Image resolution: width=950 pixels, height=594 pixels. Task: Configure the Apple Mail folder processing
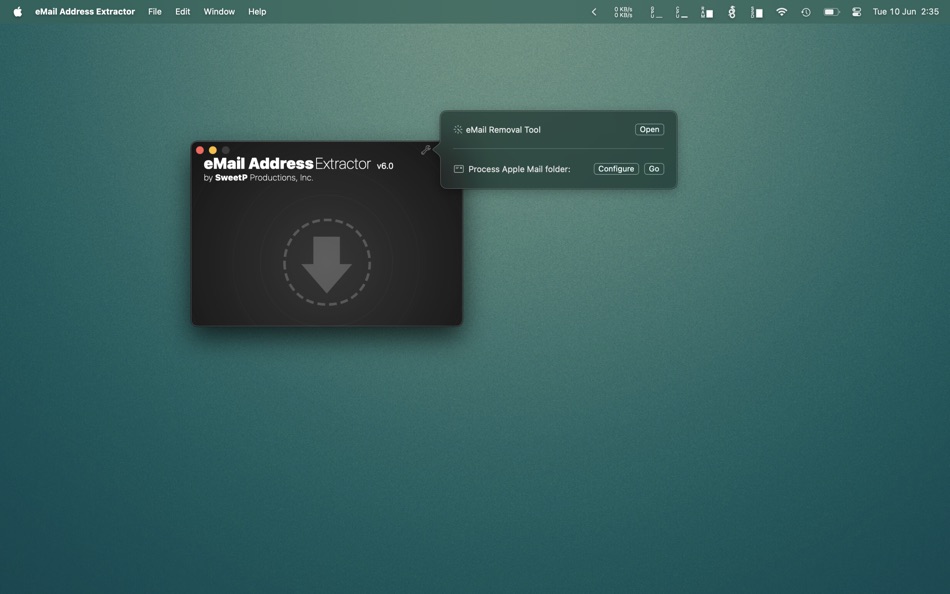coord(616,169)
